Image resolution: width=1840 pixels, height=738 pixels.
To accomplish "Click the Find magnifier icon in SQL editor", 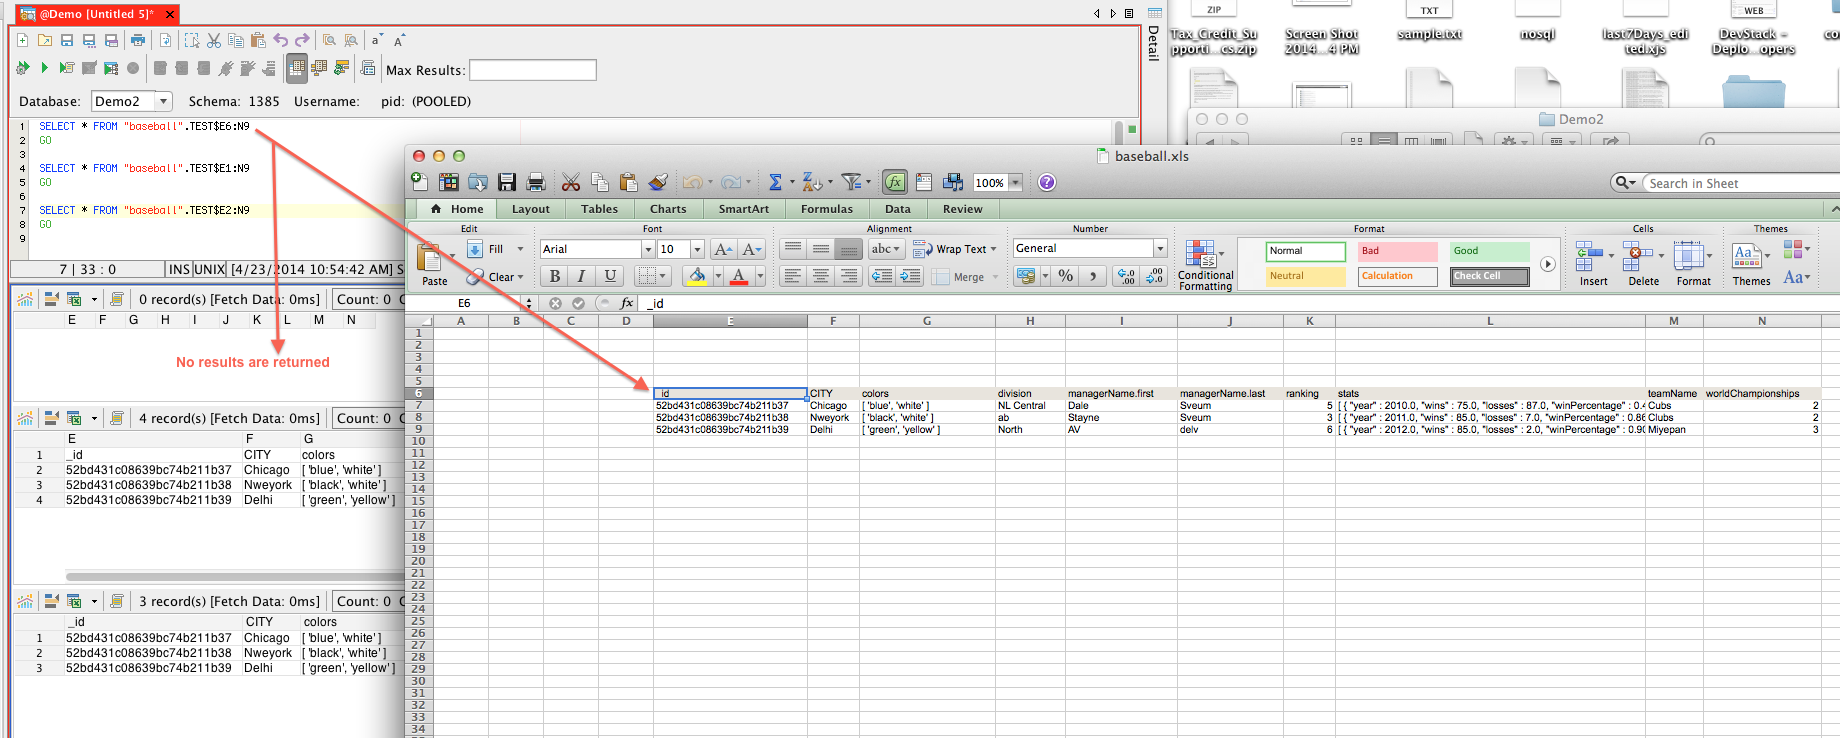I will (329, 40).
